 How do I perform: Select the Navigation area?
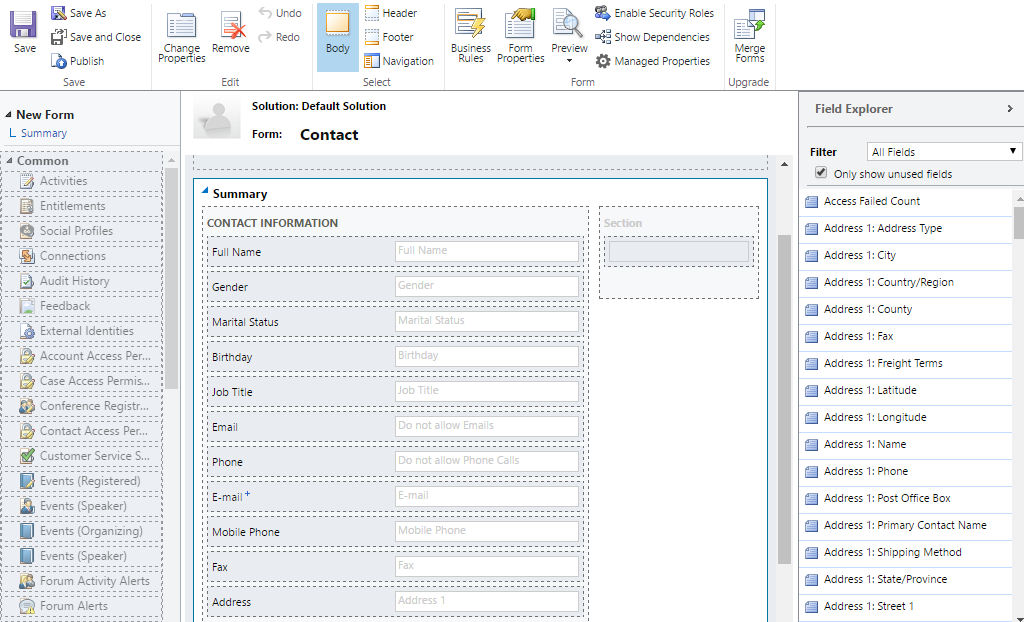pos(398,61)
